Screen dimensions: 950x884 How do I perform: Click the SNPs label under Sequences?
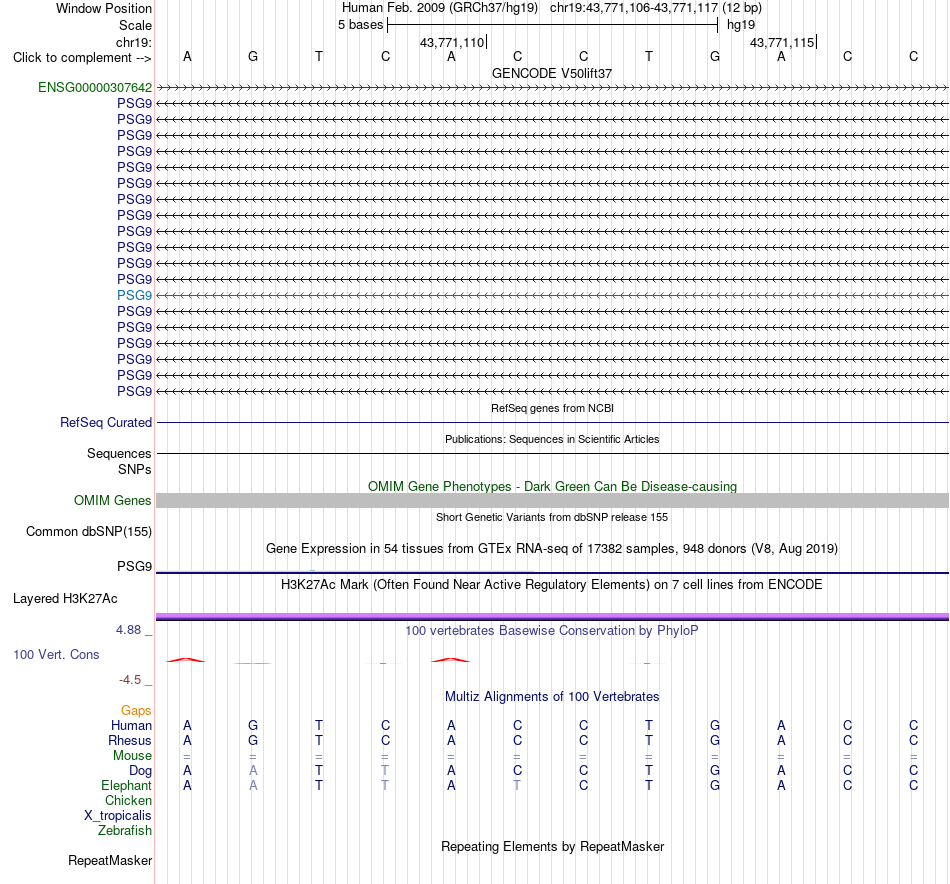[135, 470]
